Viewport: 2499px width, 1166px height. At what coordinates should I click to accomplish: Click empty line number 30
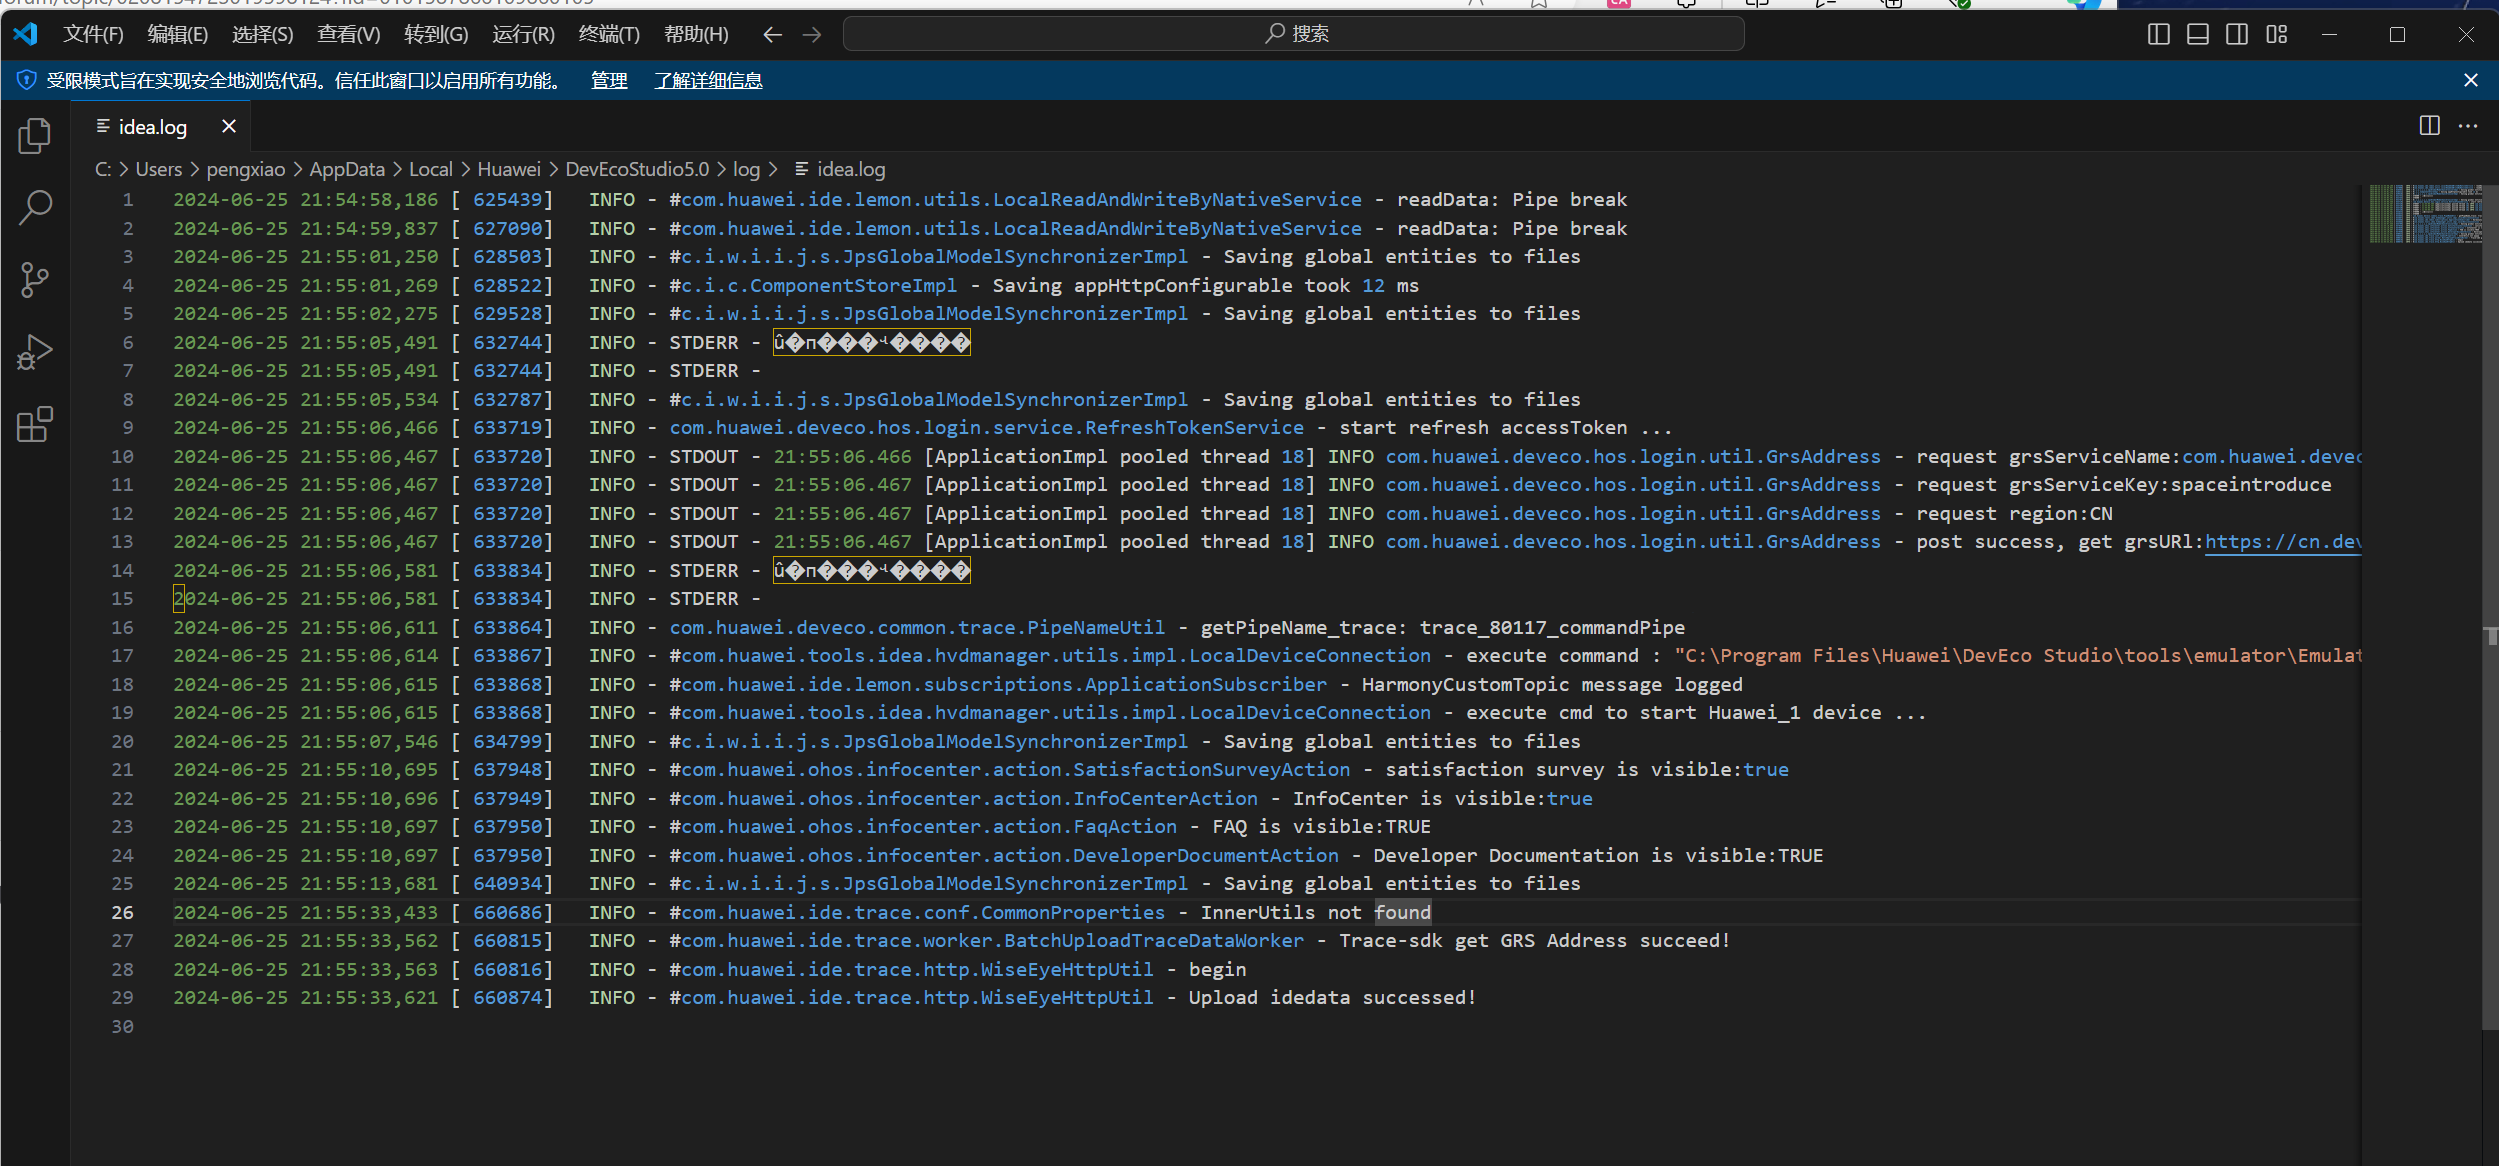[x=122, y=1026]
